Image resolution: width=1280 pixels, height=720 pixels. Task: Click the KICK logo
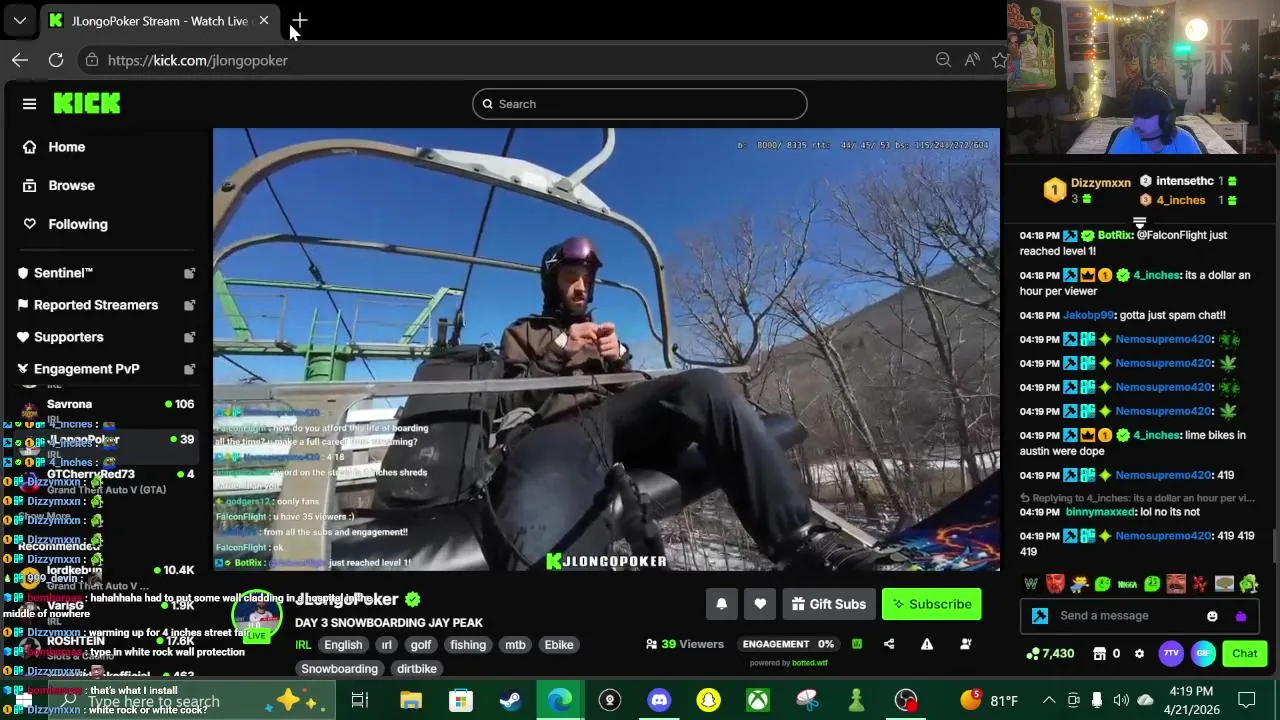click(x=87, y=103)
